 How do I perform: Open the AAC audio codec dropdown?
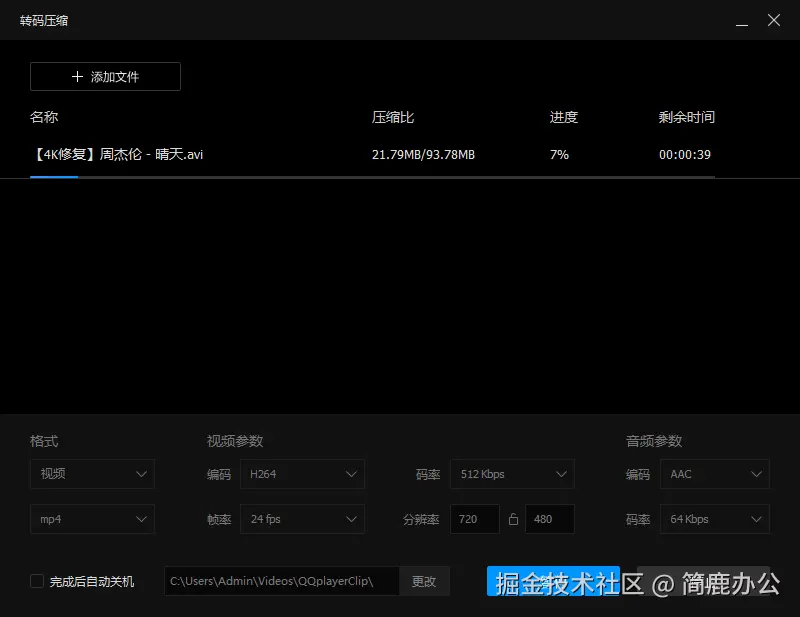pyautogui.click(x=714, y=474)
